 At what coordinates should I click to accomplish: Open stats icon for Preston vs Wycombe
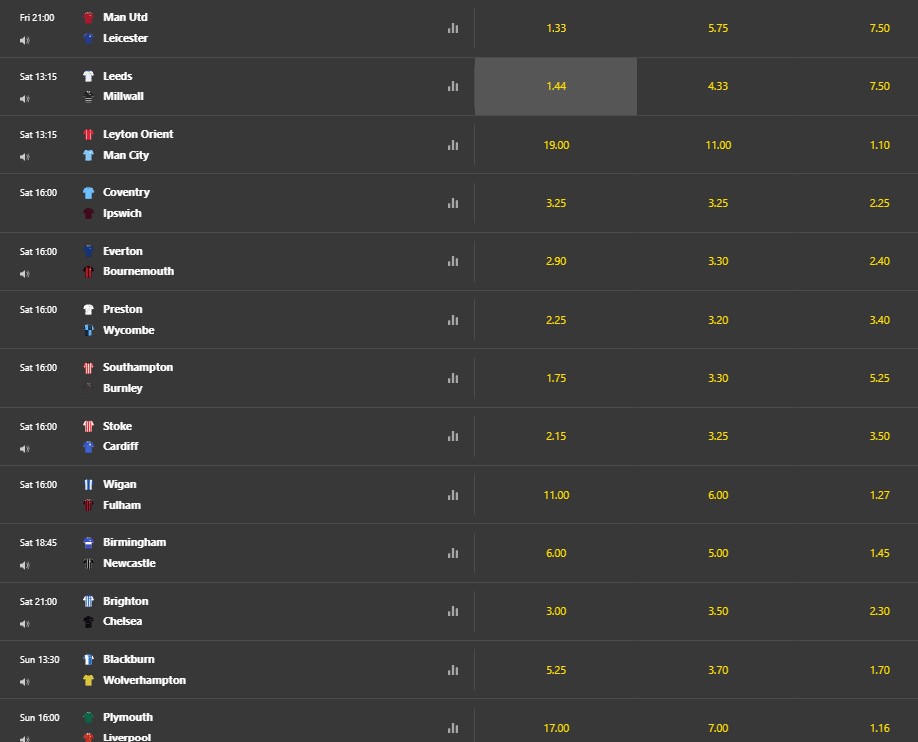[x=453, y=320]
